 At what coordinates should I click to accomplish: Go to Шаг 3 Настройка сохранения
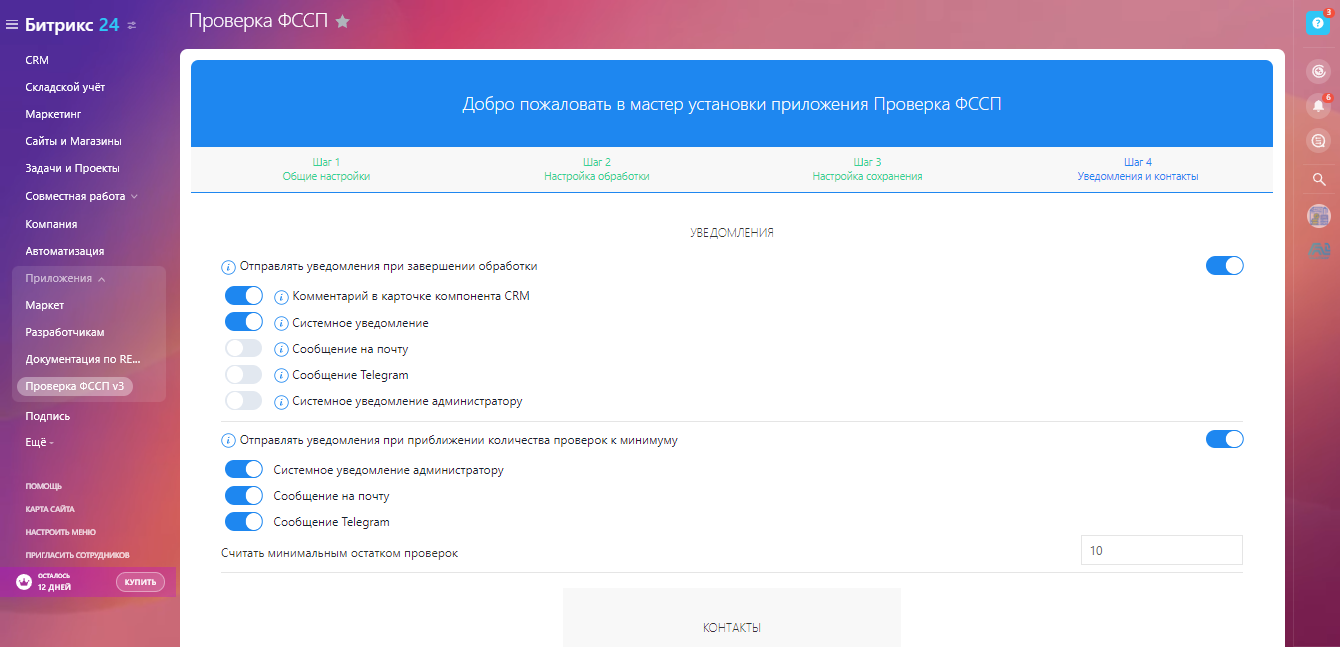click(x=867, y=169)
